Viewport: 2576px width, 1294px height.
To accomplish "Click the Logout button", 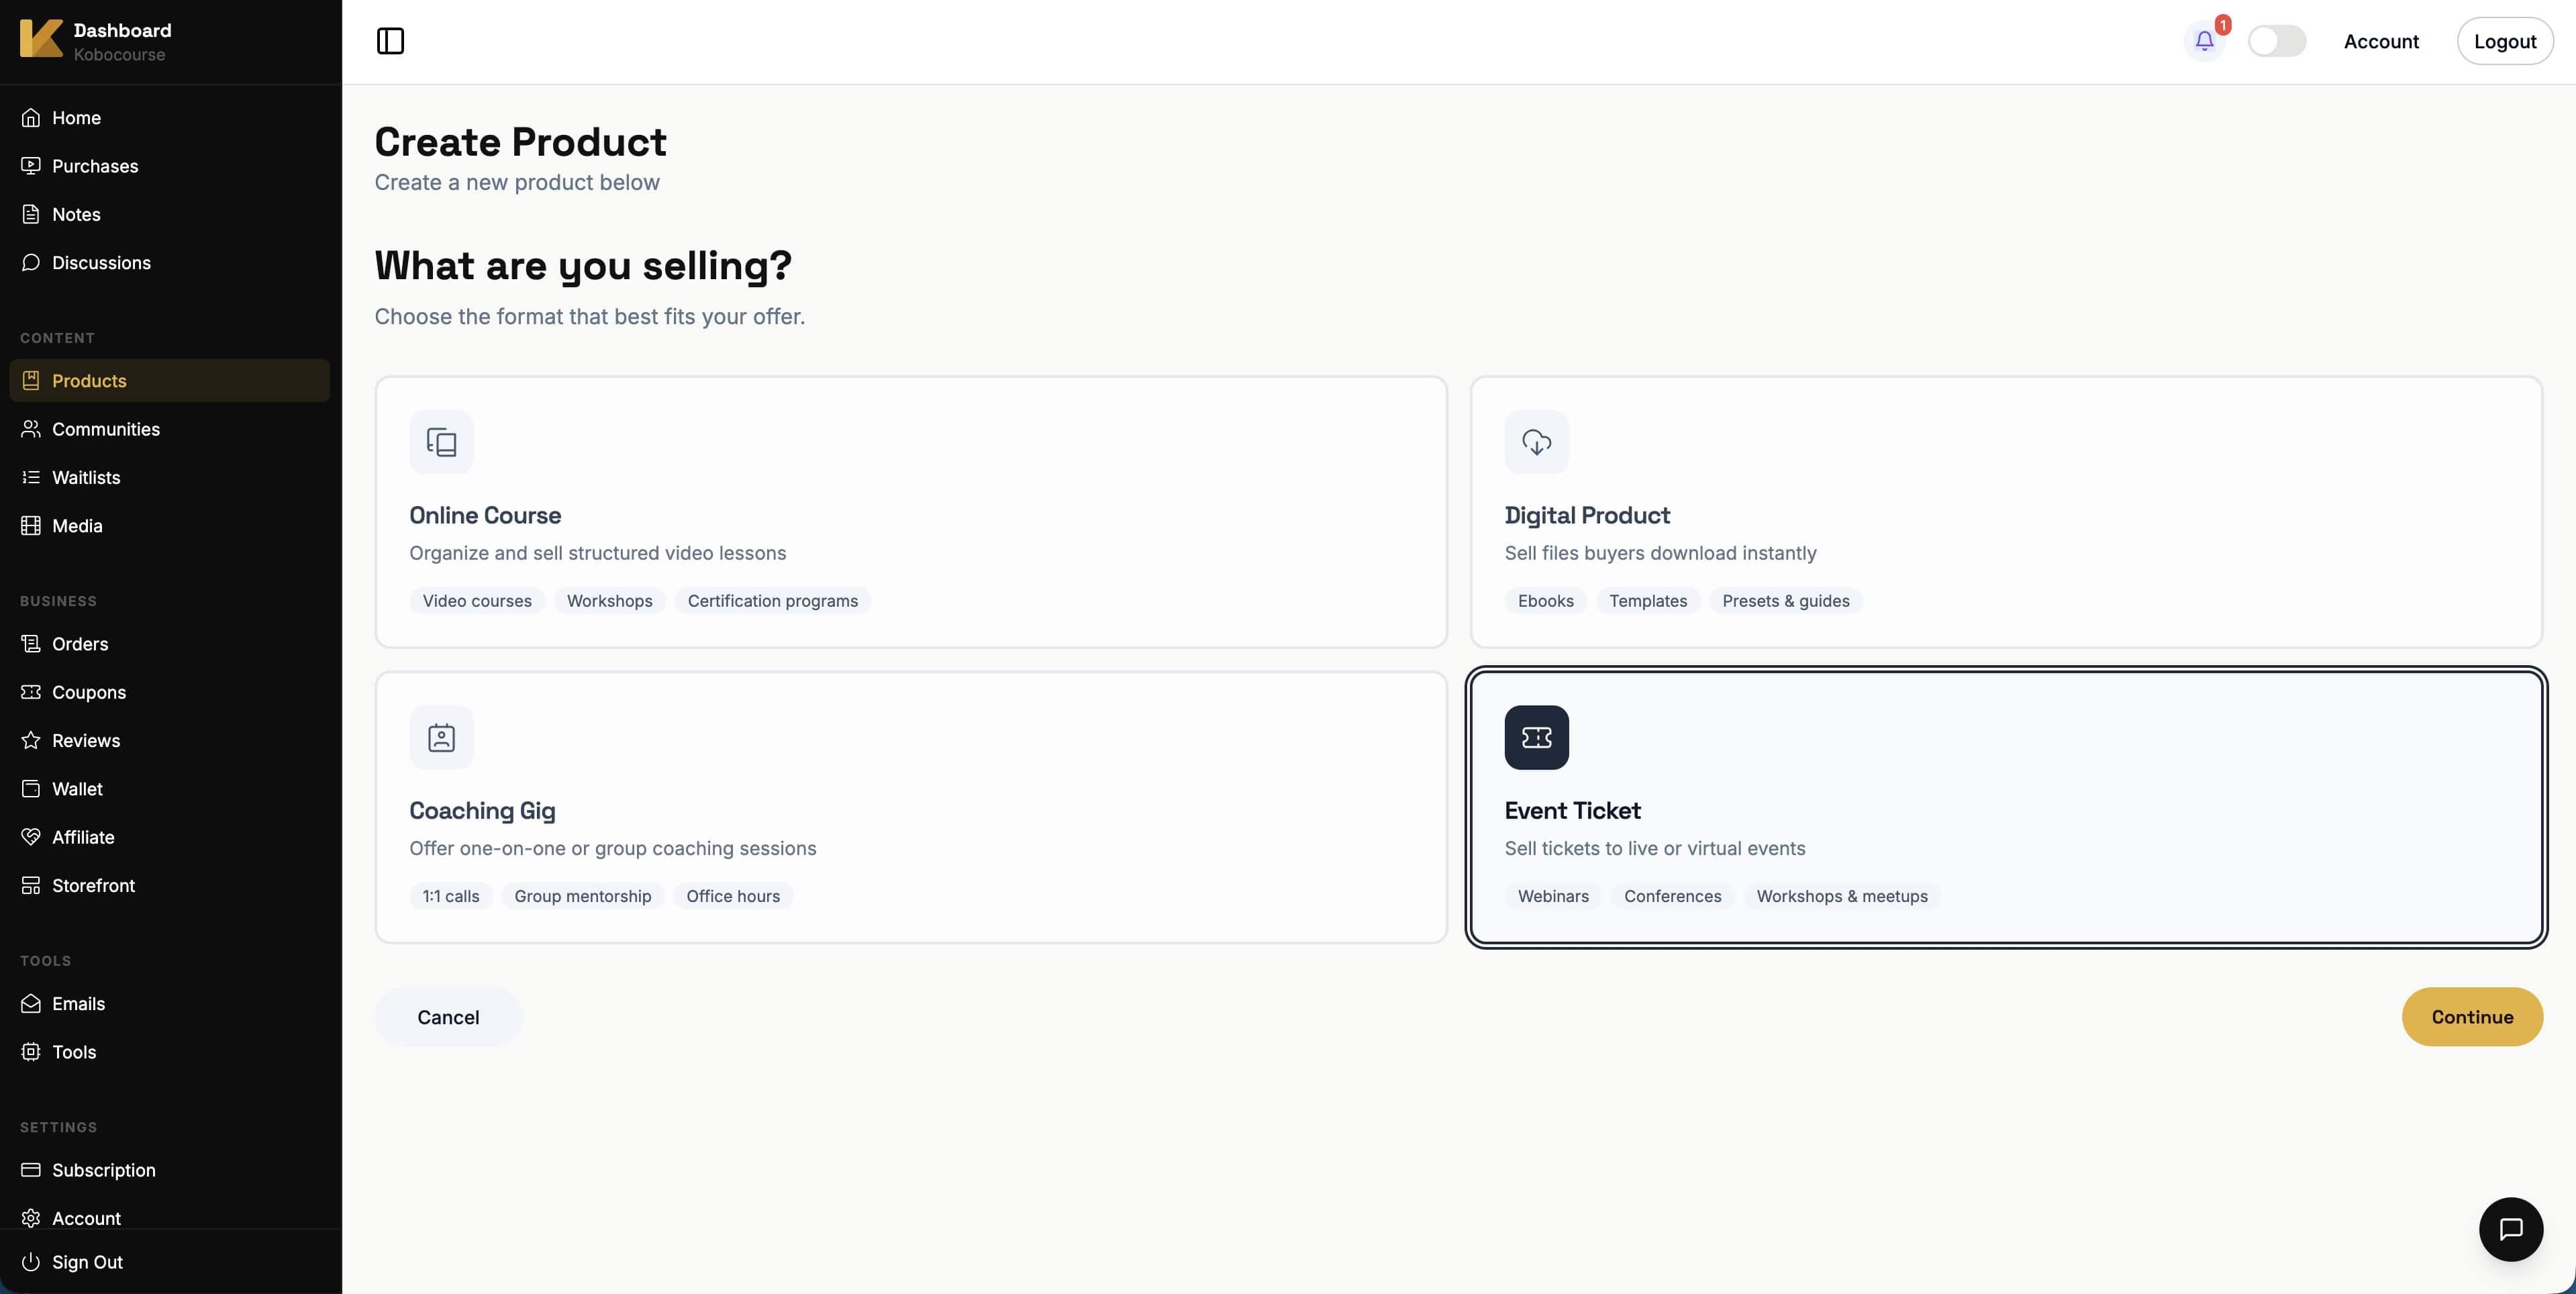I will 2505,41.
